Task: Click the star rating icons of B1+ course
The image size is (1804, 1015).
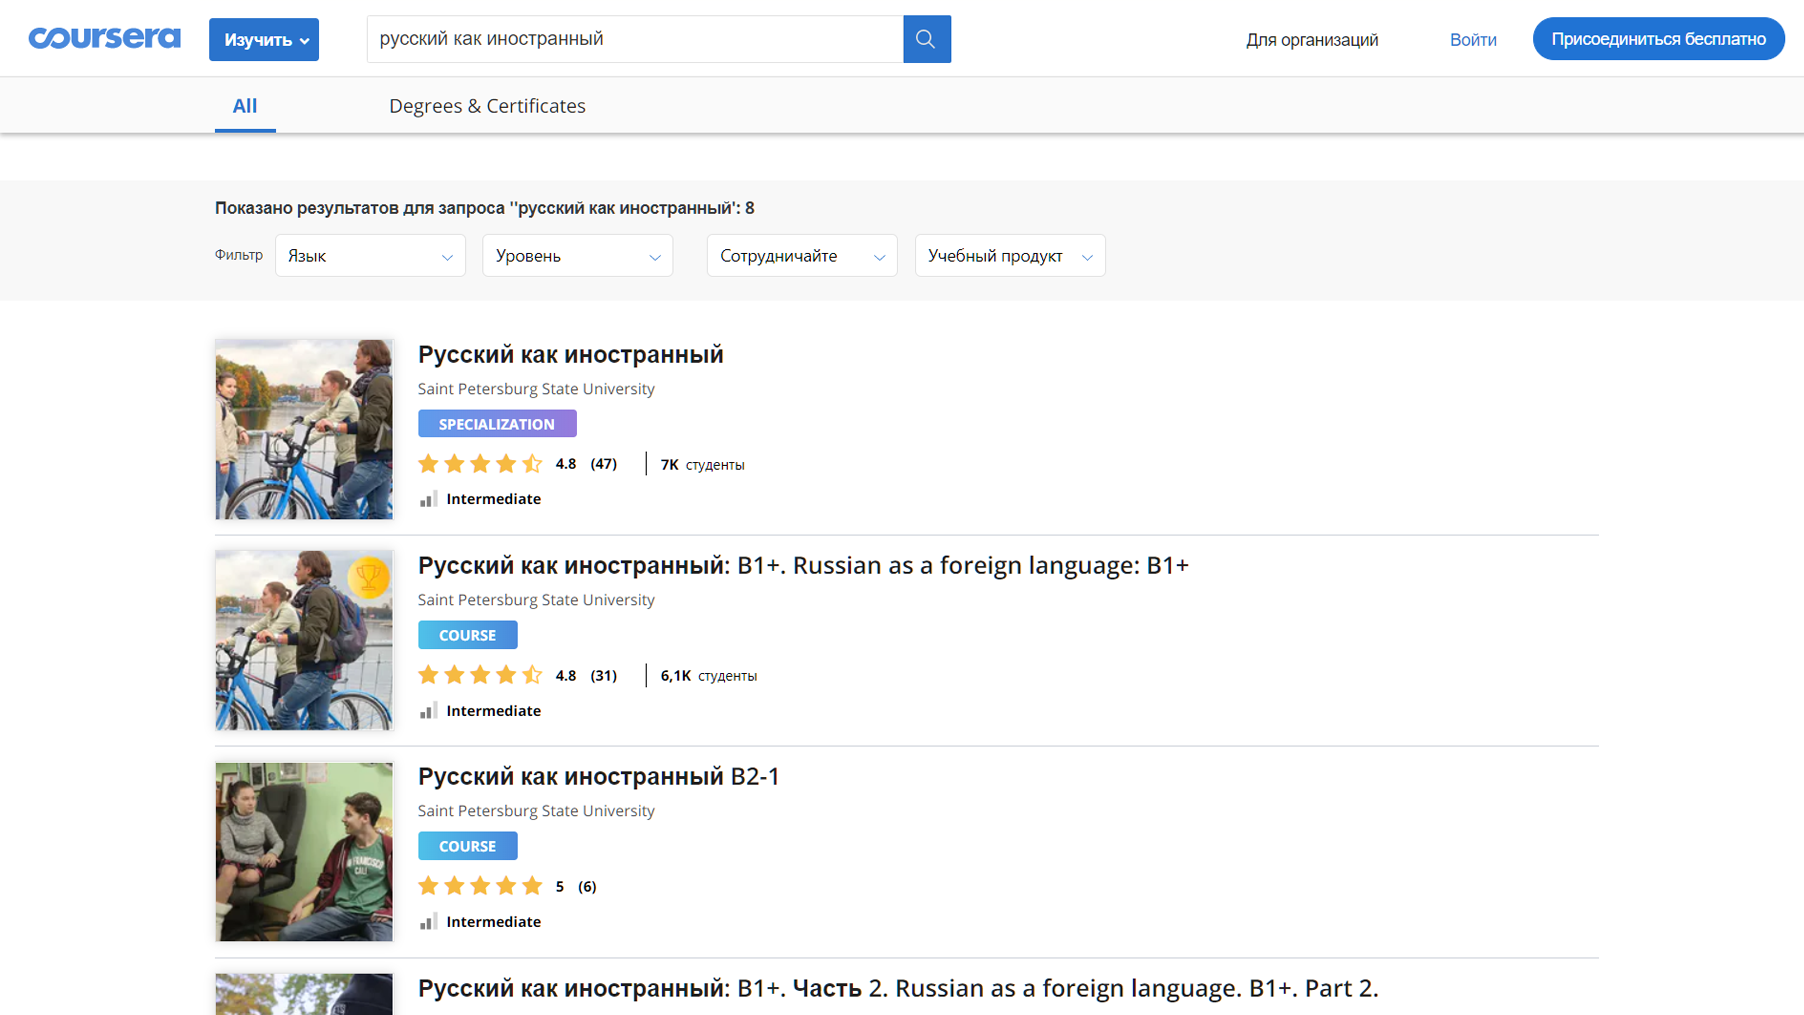Action: pos(480,675)
